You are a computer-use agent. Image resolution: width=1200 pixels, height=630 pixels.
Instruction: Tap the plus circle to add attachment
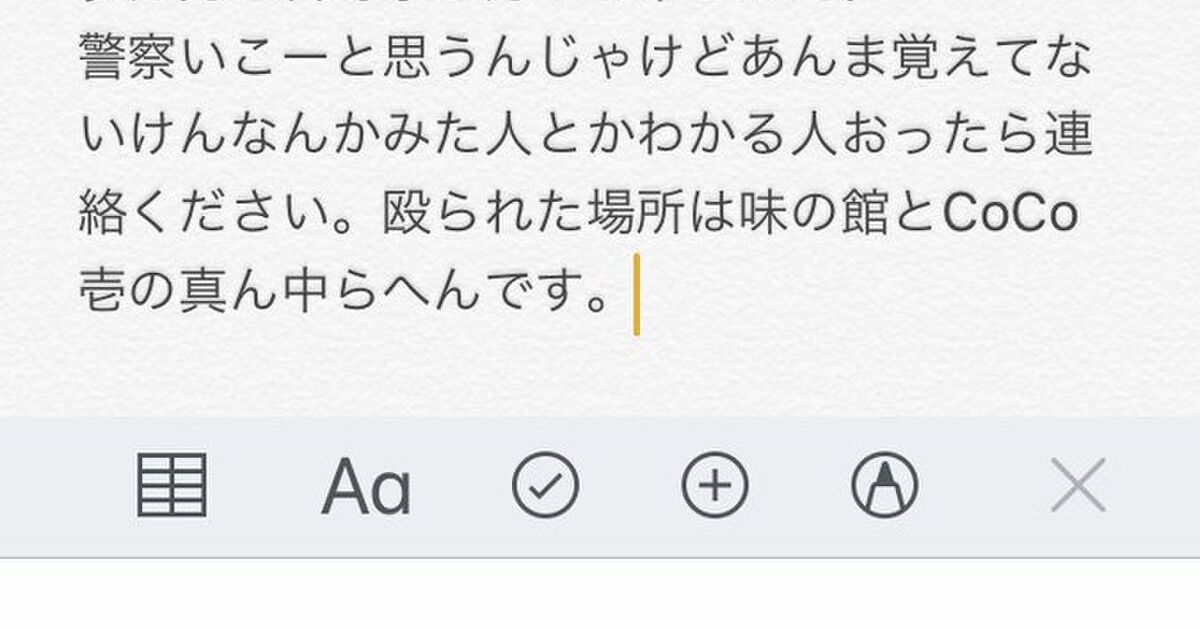pyautogui.click(x=715, y=485)
